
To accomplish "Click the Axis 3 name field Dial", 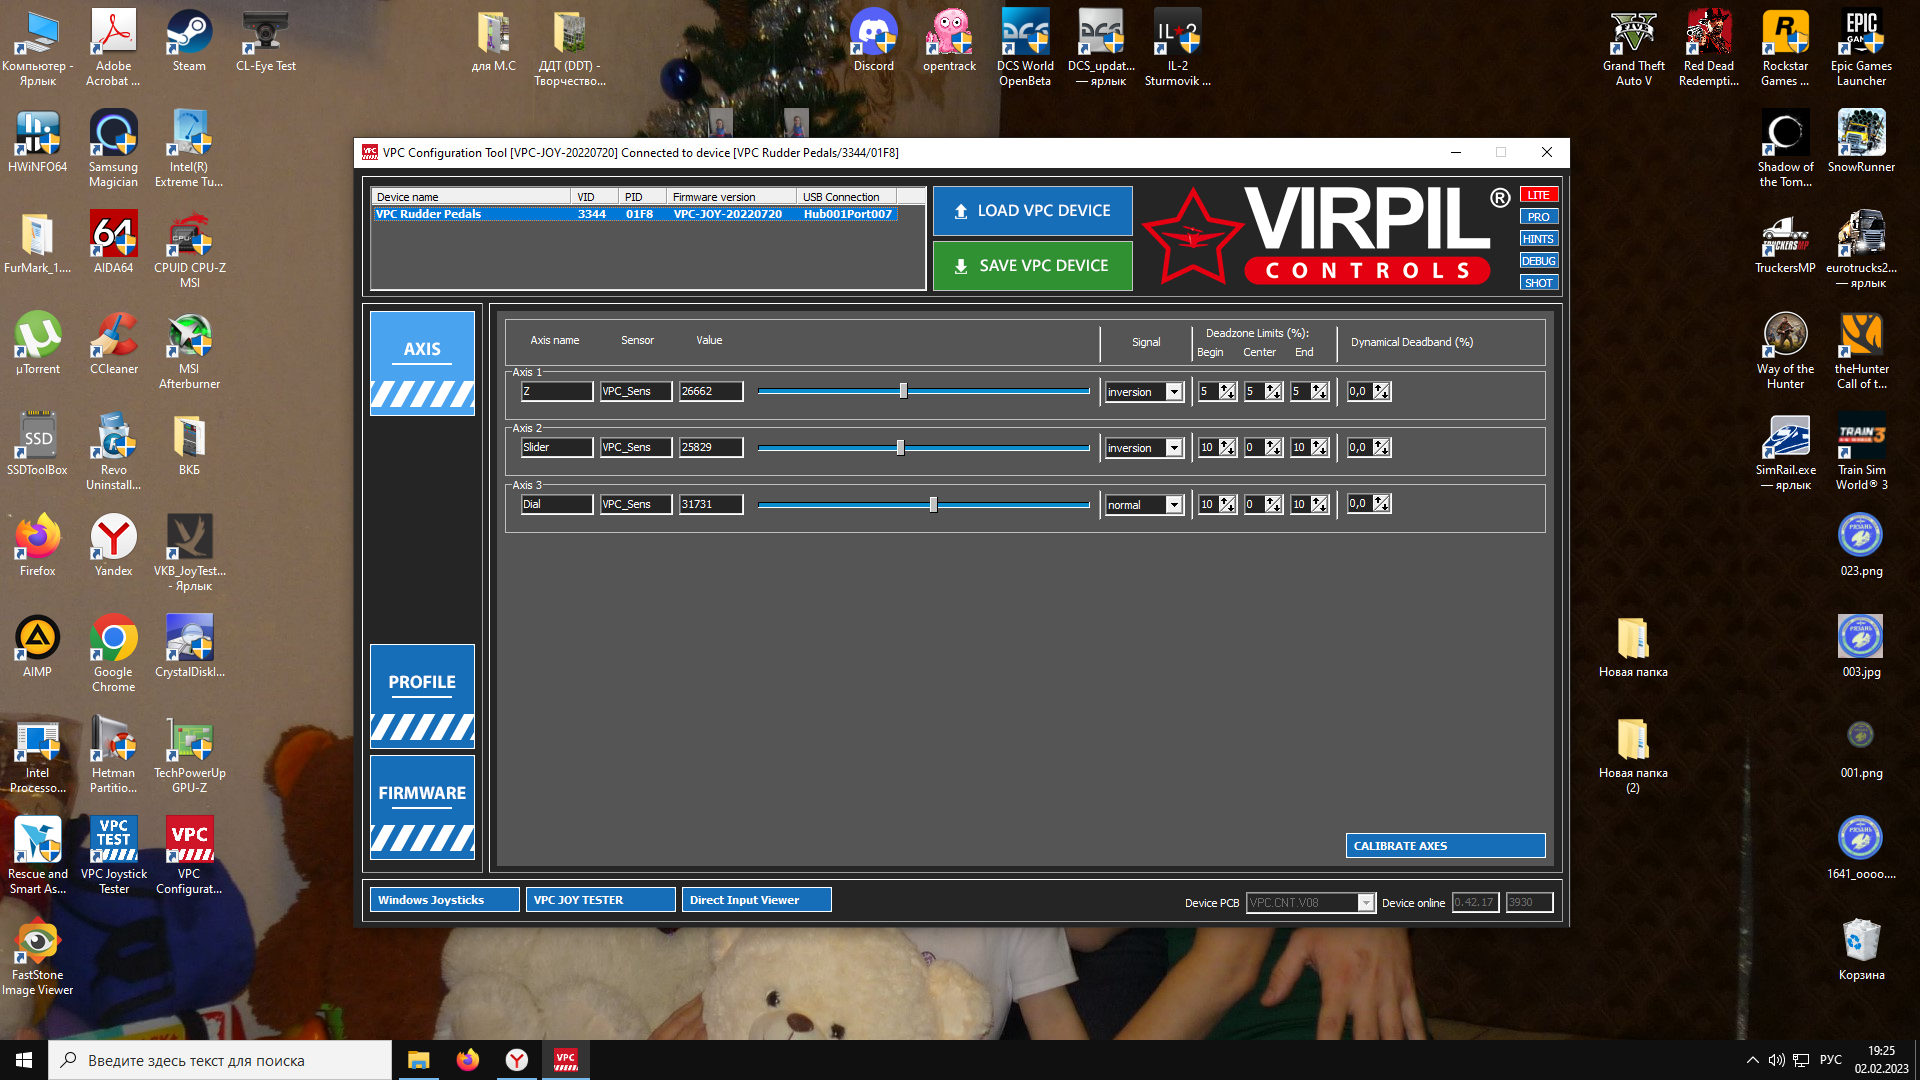I will point(556,505).
